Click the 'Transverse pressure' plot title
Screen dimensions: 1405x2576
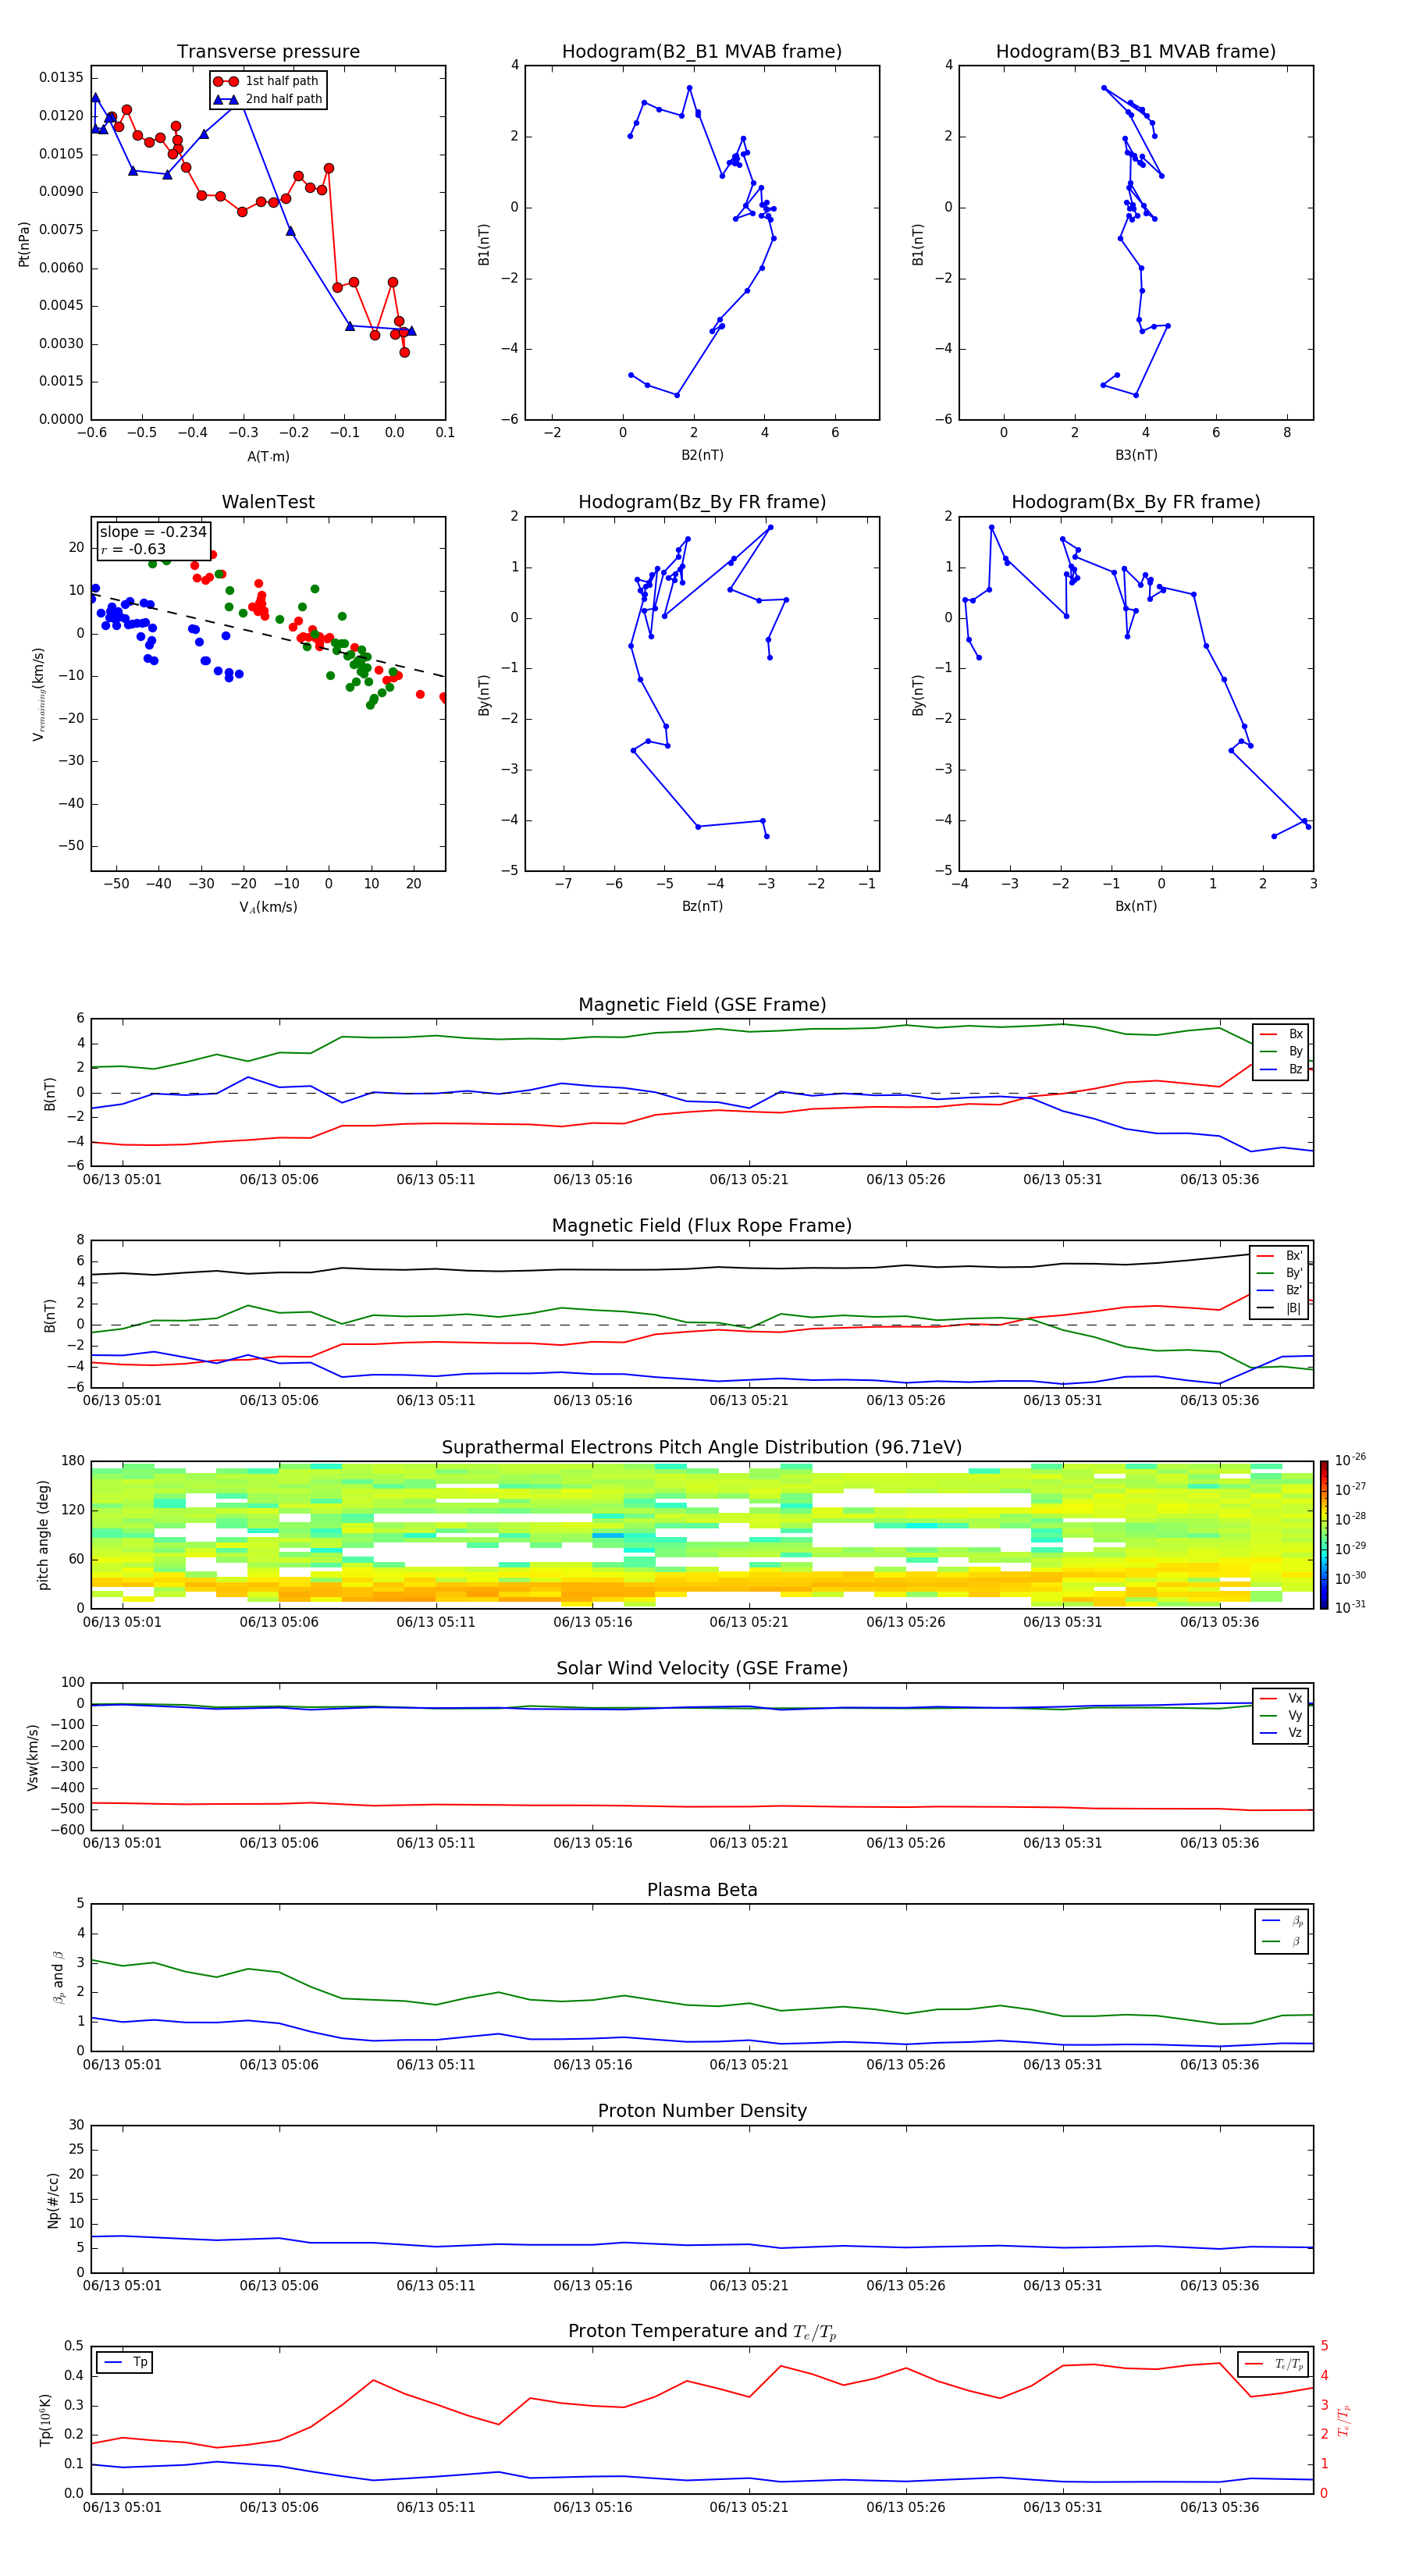[x=268, y=52]
